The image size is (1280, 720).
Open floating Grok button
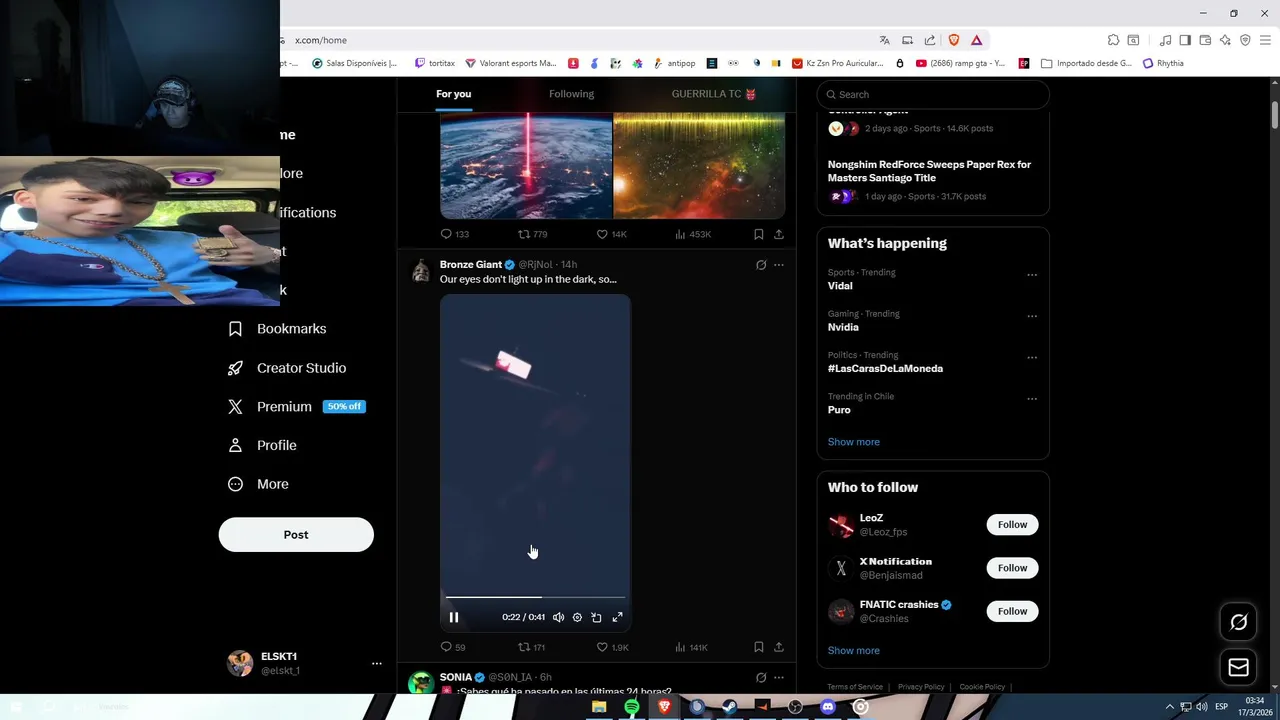[x=1238, y=622]
